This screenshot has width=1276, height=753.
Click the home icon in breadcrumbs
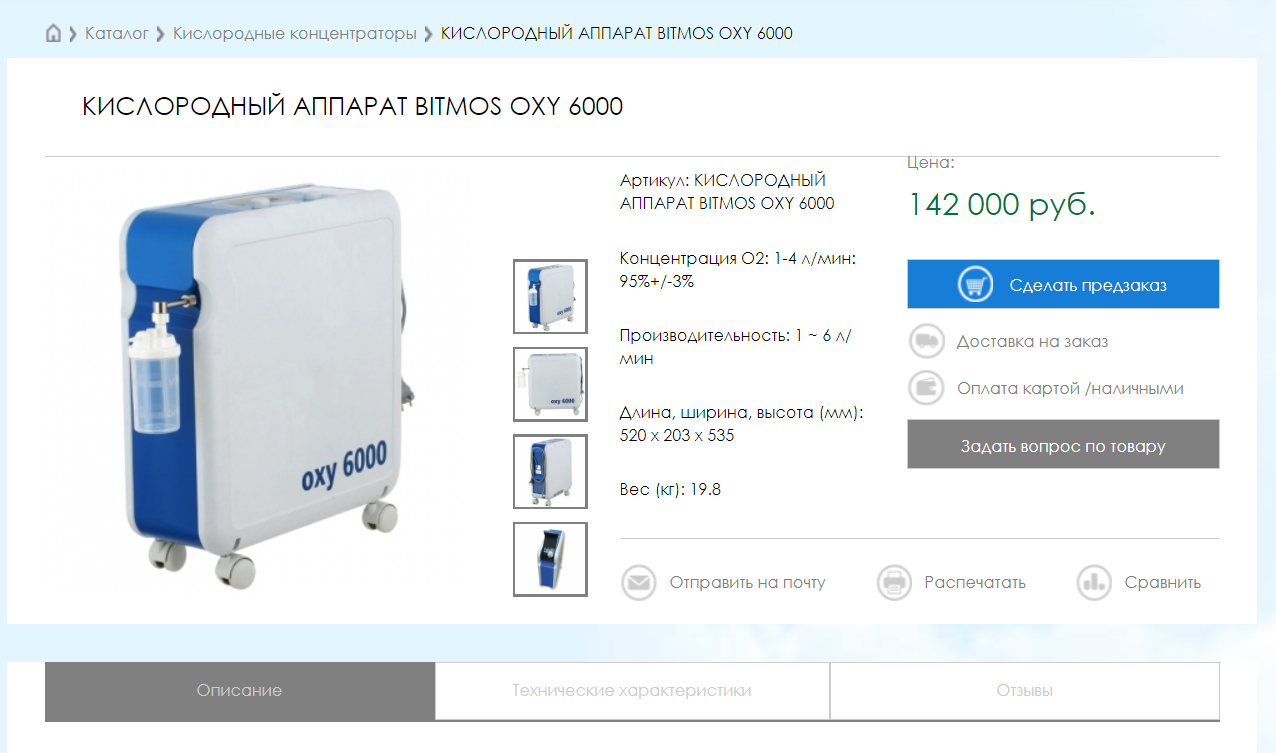54,33
